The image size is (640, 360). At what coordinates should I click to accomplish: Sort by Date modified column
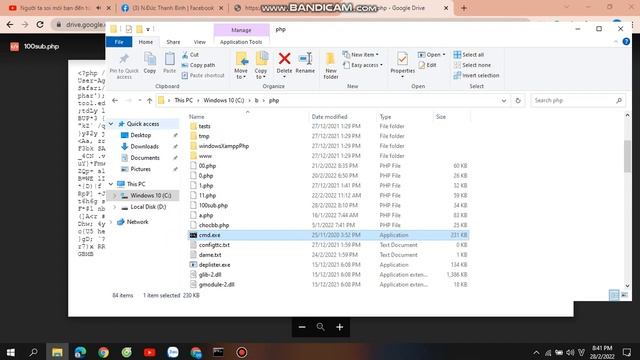pos(329,117)
